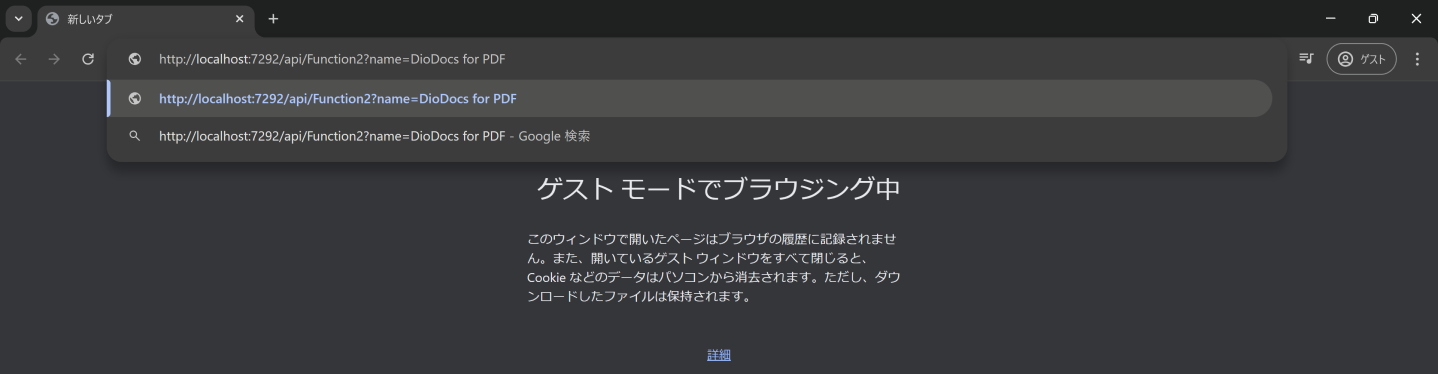1438x374 pixels.
Task: Close the 新しいタブ tab
Action: point(239,19)
